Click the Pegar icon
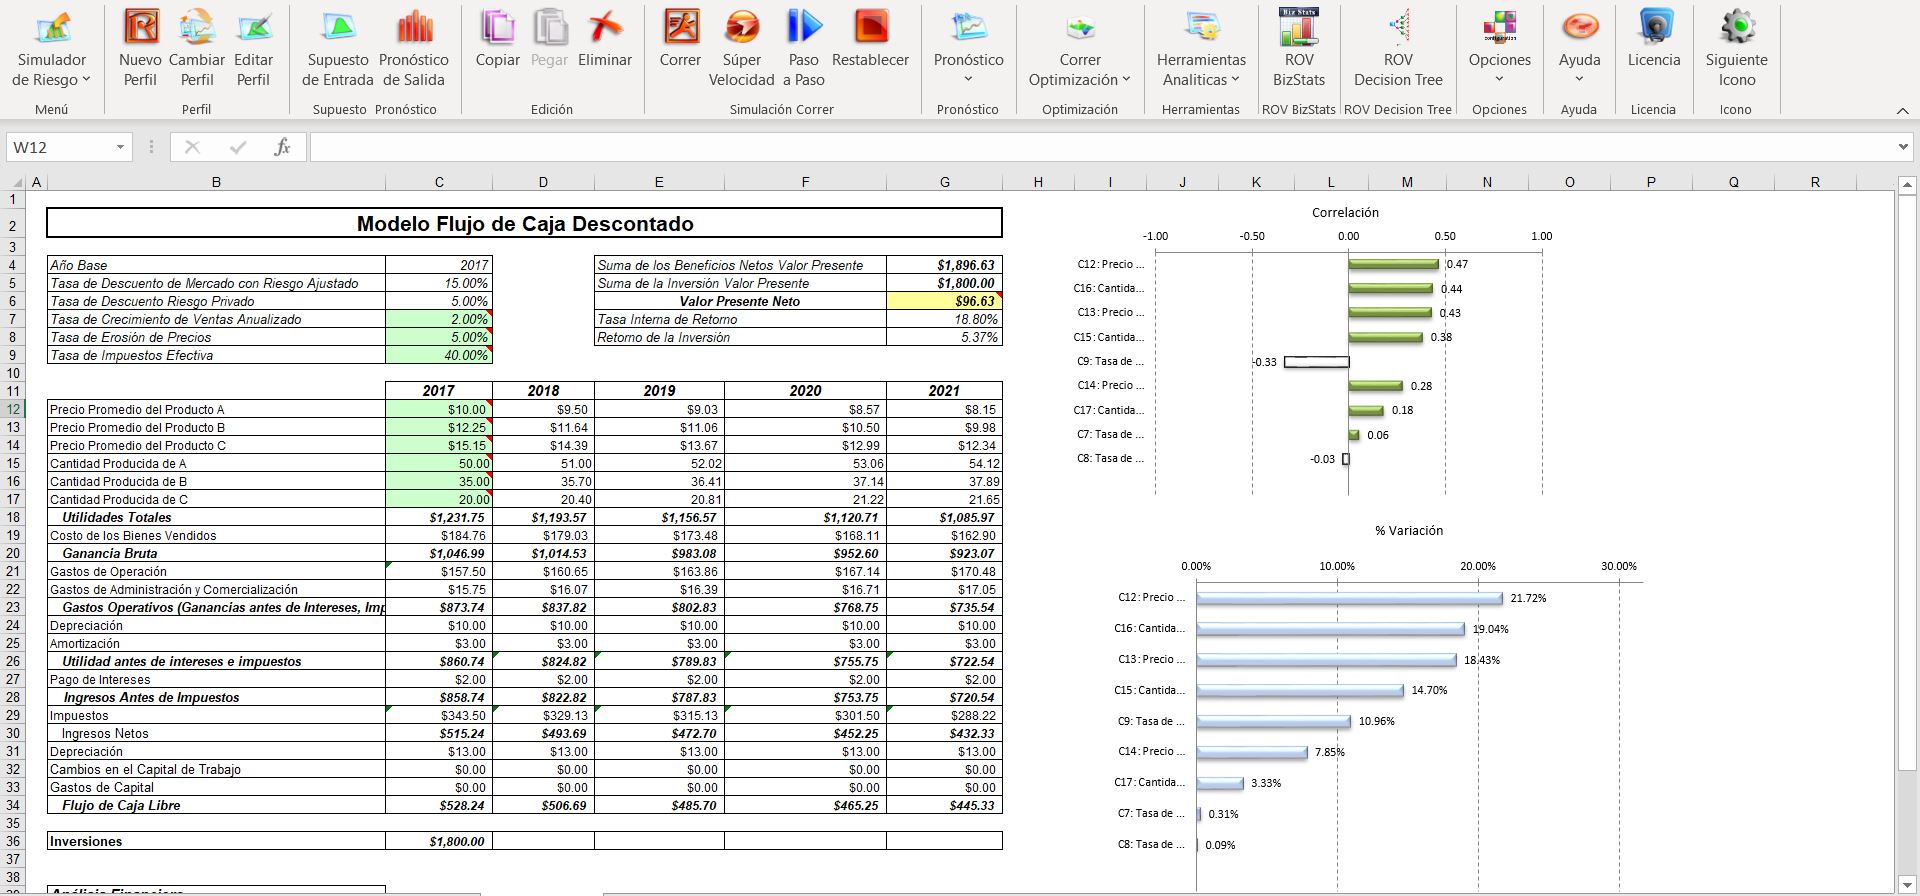 (x=549, y=40)
